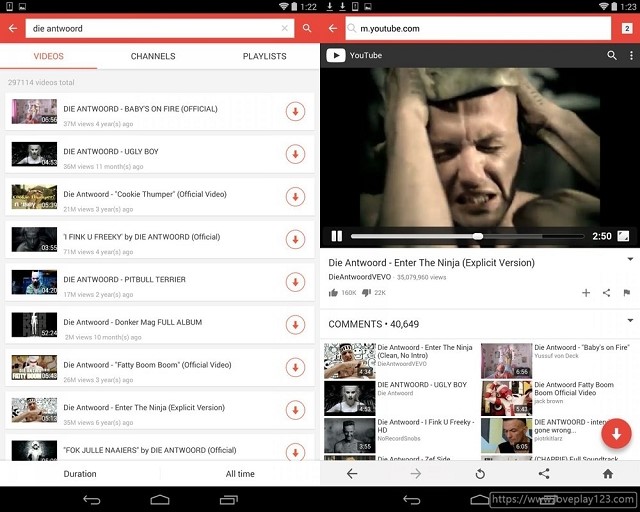Screen dimensions: 640x512
Task: Download "Cookie Thumper" (Official Video)
Action: point(296,197)
